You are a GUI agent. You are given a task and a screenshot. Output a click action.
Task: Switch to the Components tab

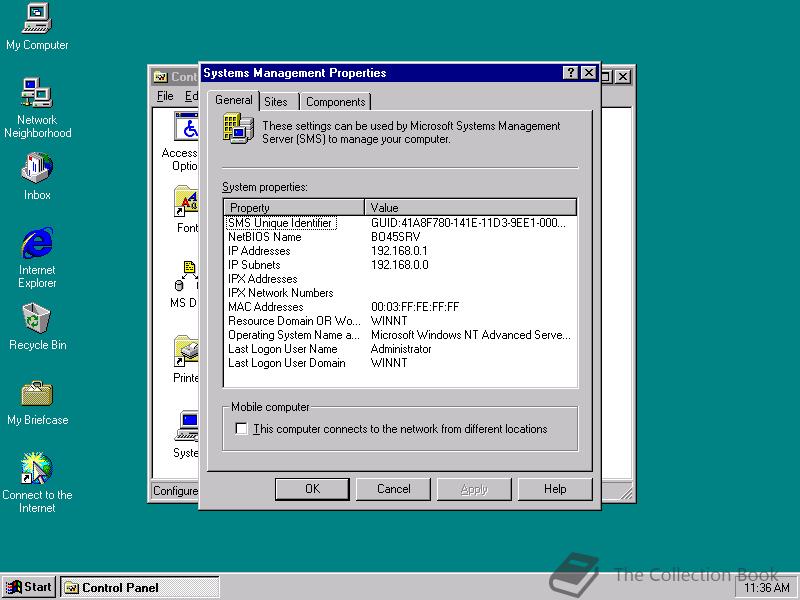point(335,102)
